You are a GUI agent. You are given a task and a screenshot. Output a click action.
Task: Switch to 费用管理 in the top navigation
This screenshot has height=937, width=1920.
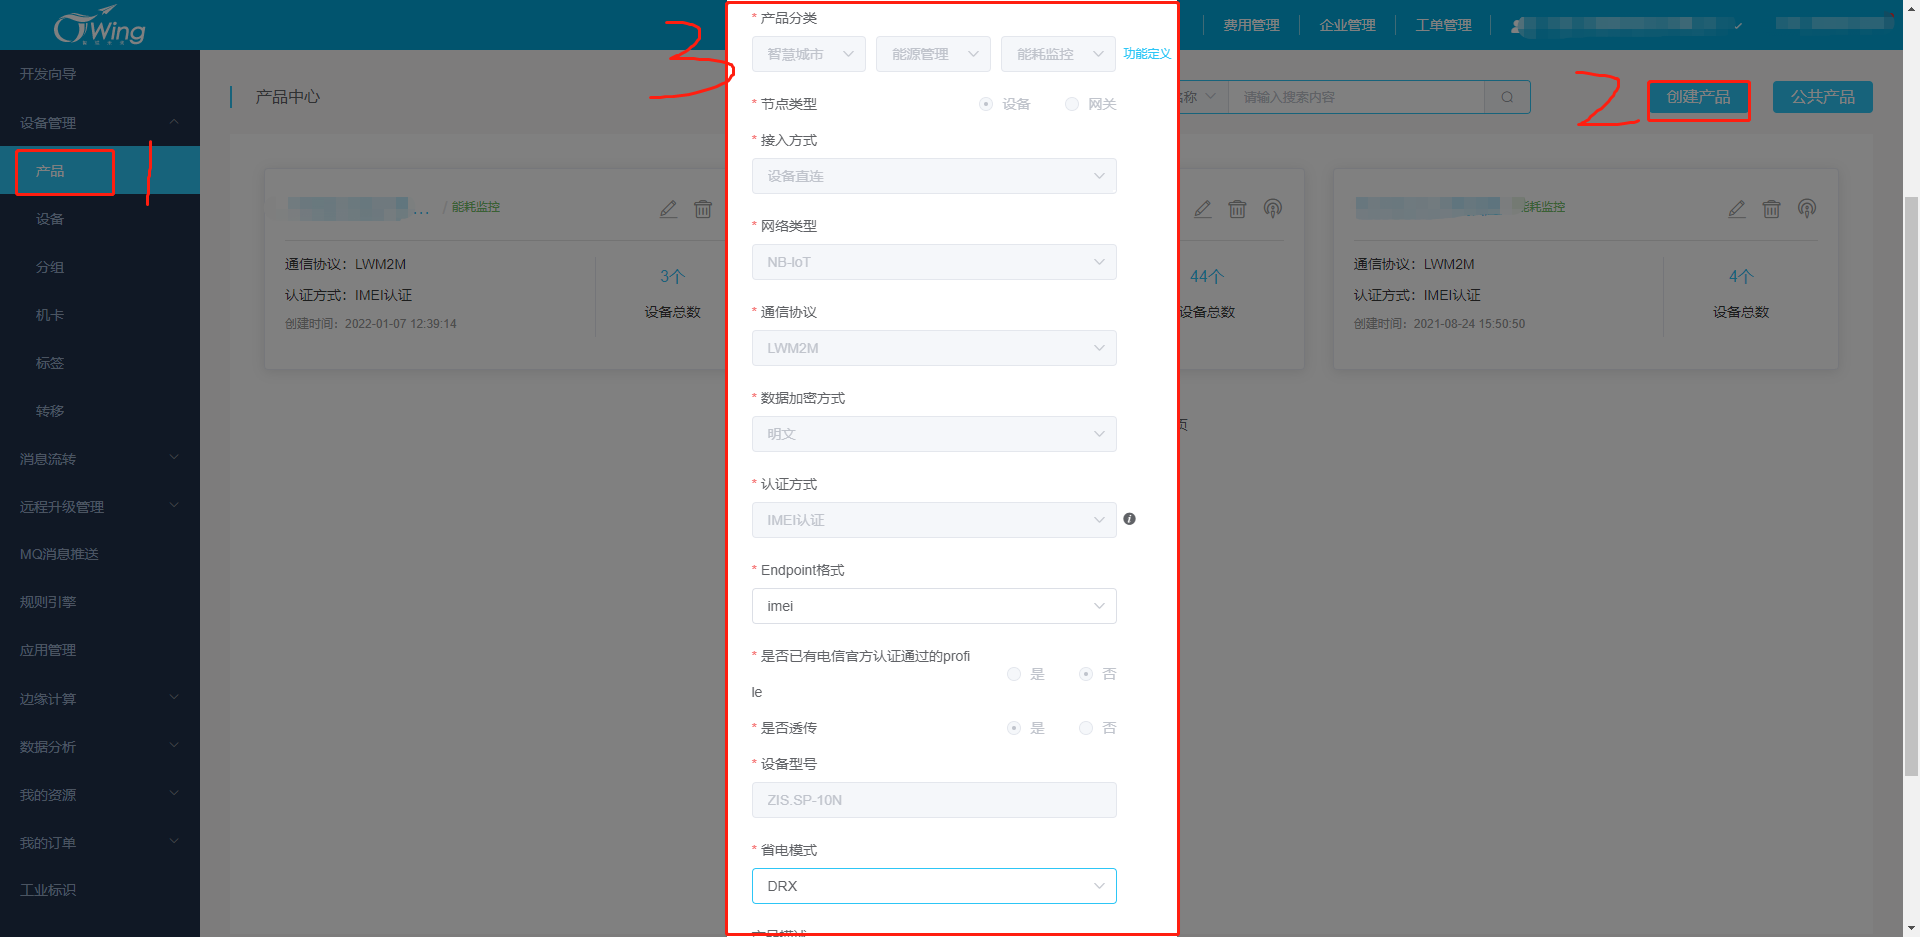tap(1250, 25)
